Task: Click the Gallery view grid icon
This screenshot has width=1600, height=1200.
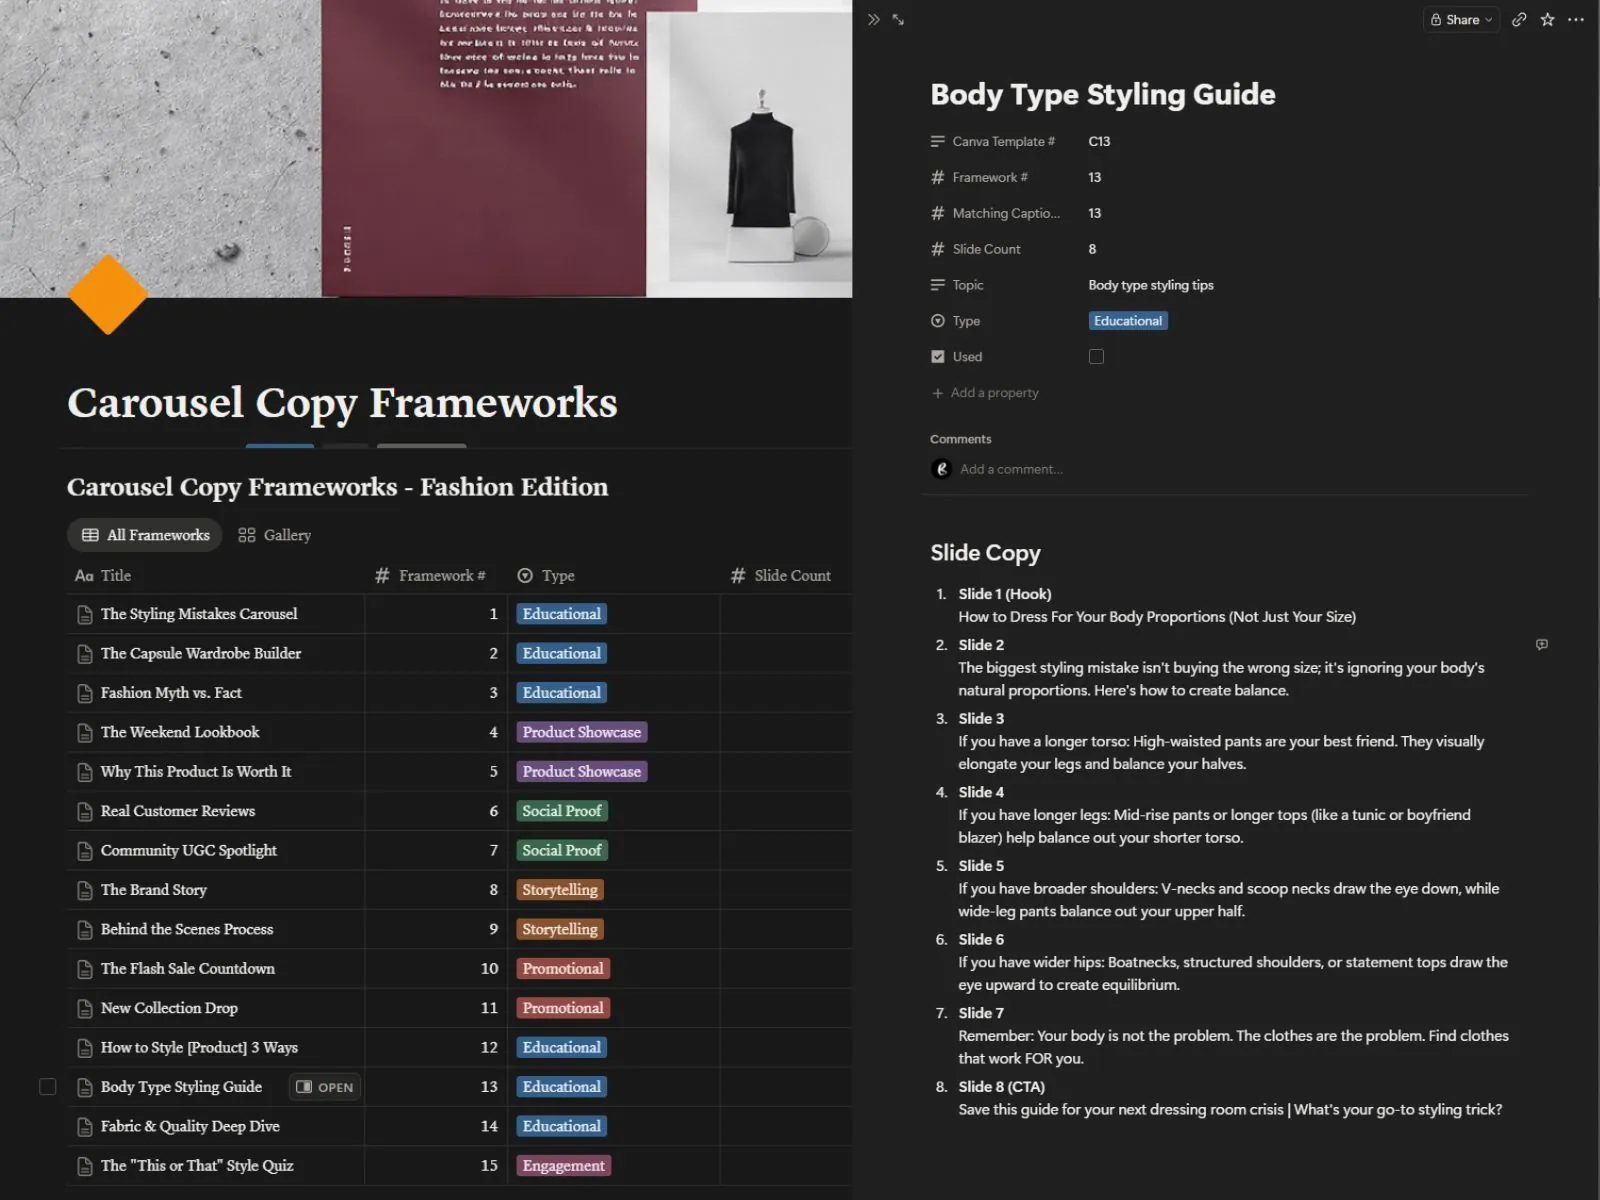Action: [247, 535]
